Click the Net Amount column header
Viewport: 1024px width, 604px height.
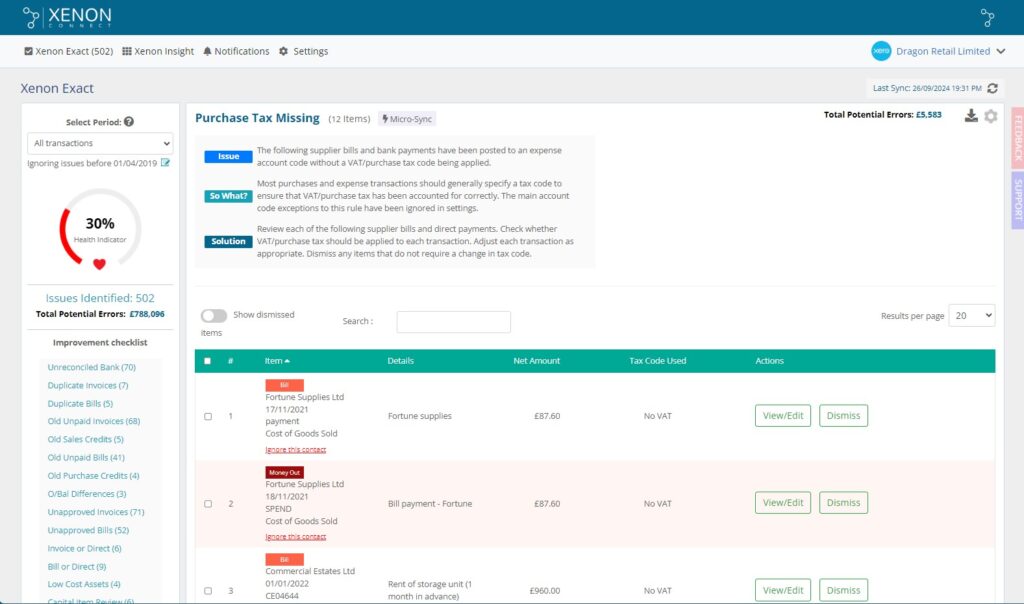[536, 361]
